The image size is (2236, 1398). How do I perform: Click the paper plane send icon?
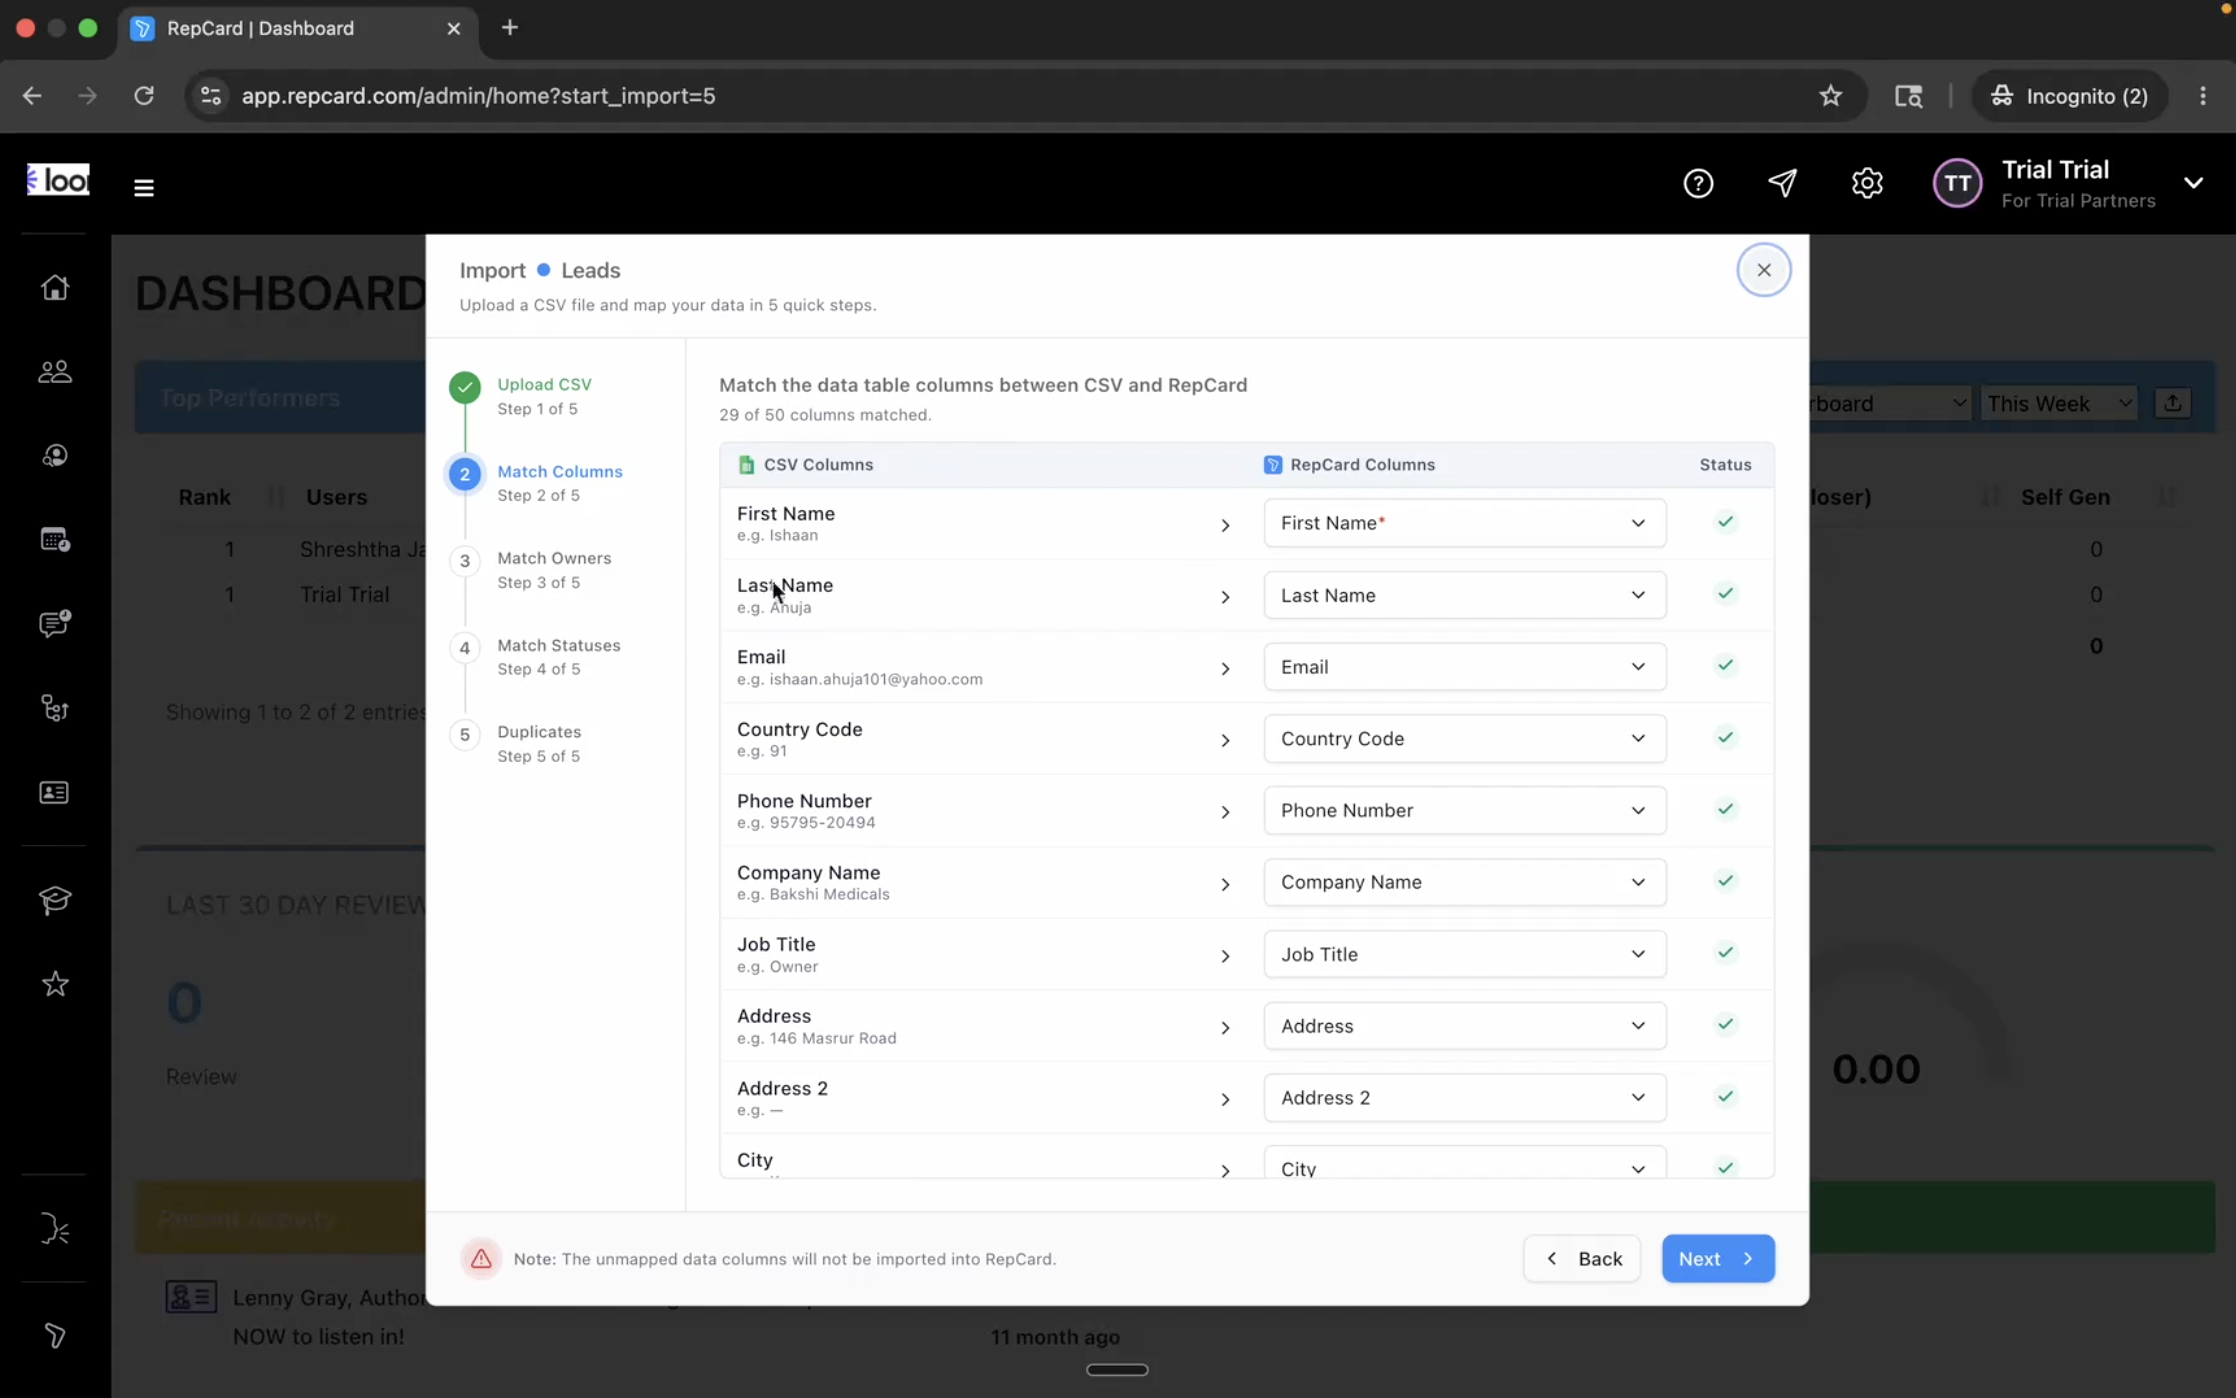point(1782,183)
